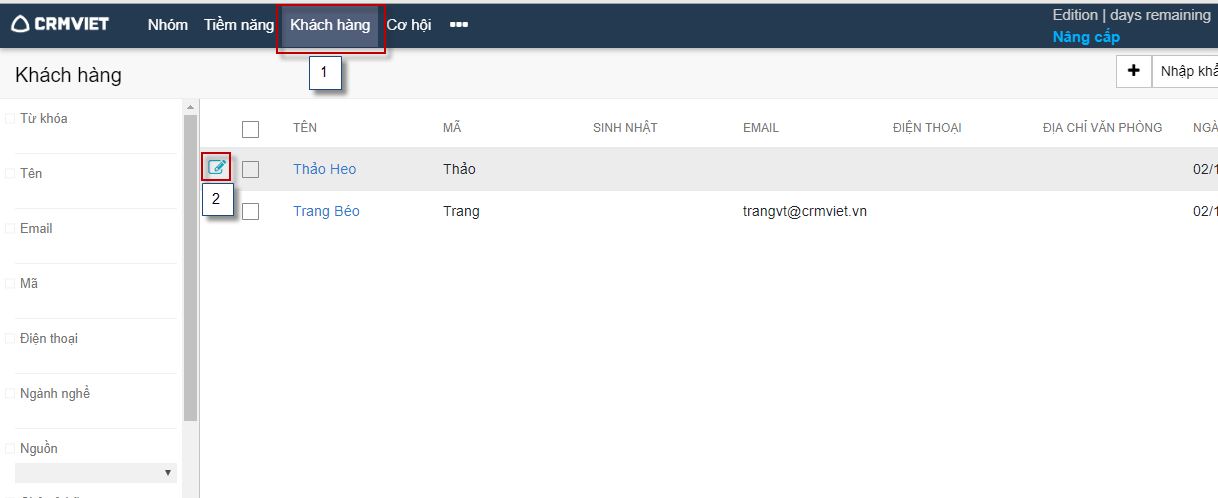
Task: Click the EMAIL column header
Action: [760, 128]
